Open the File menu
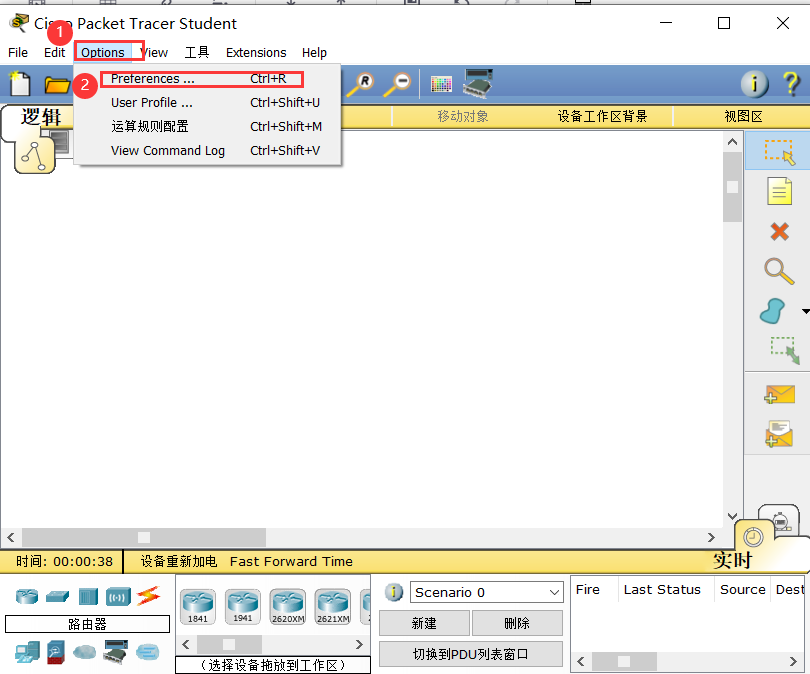 18,53
